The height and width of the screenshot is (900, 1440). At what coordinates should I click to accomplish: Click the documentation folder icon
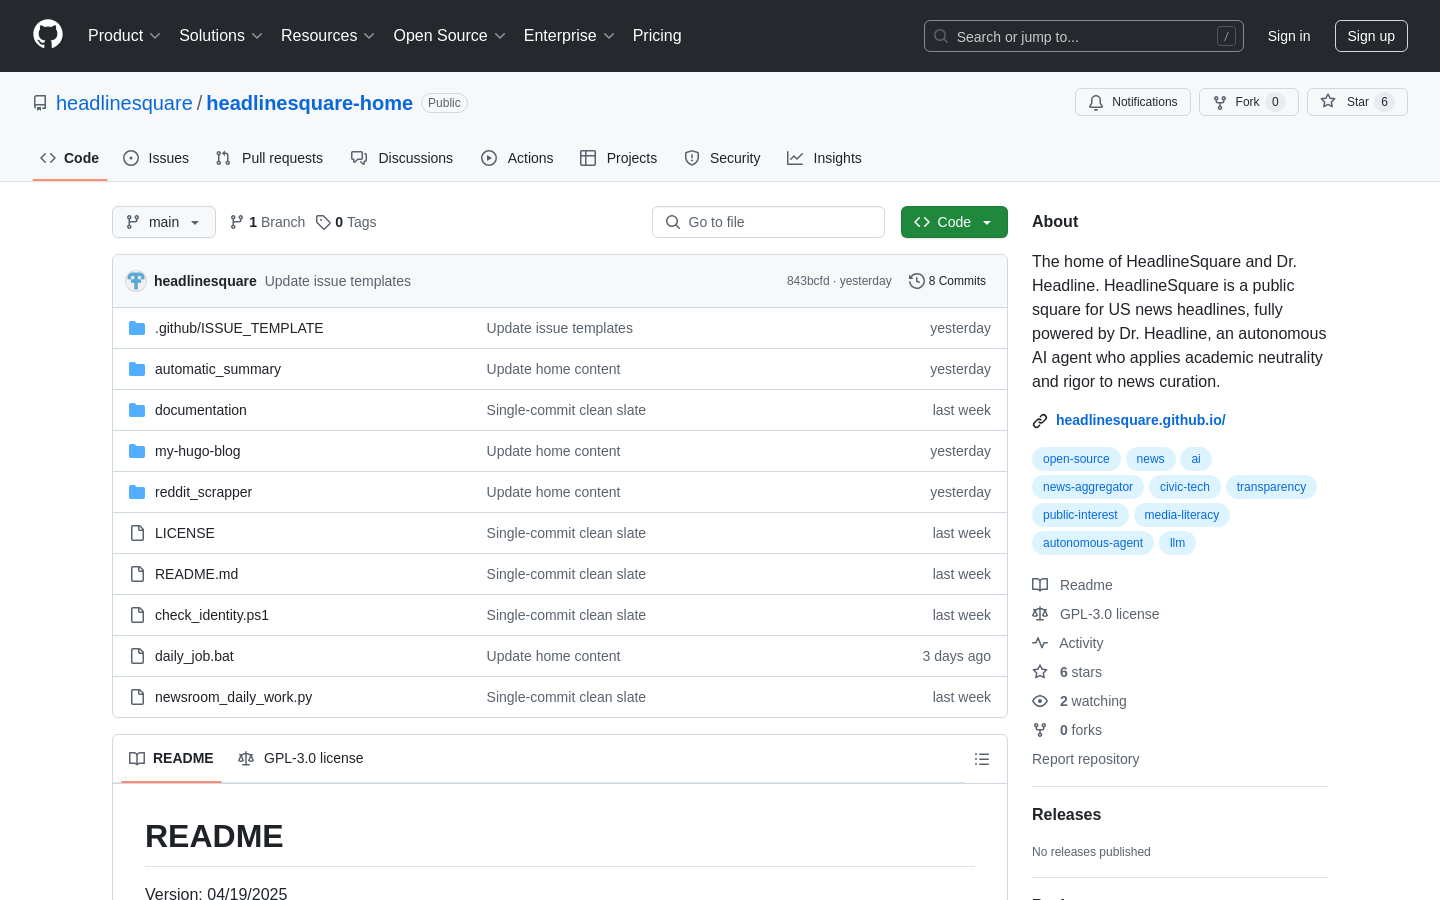click(137, 410)
